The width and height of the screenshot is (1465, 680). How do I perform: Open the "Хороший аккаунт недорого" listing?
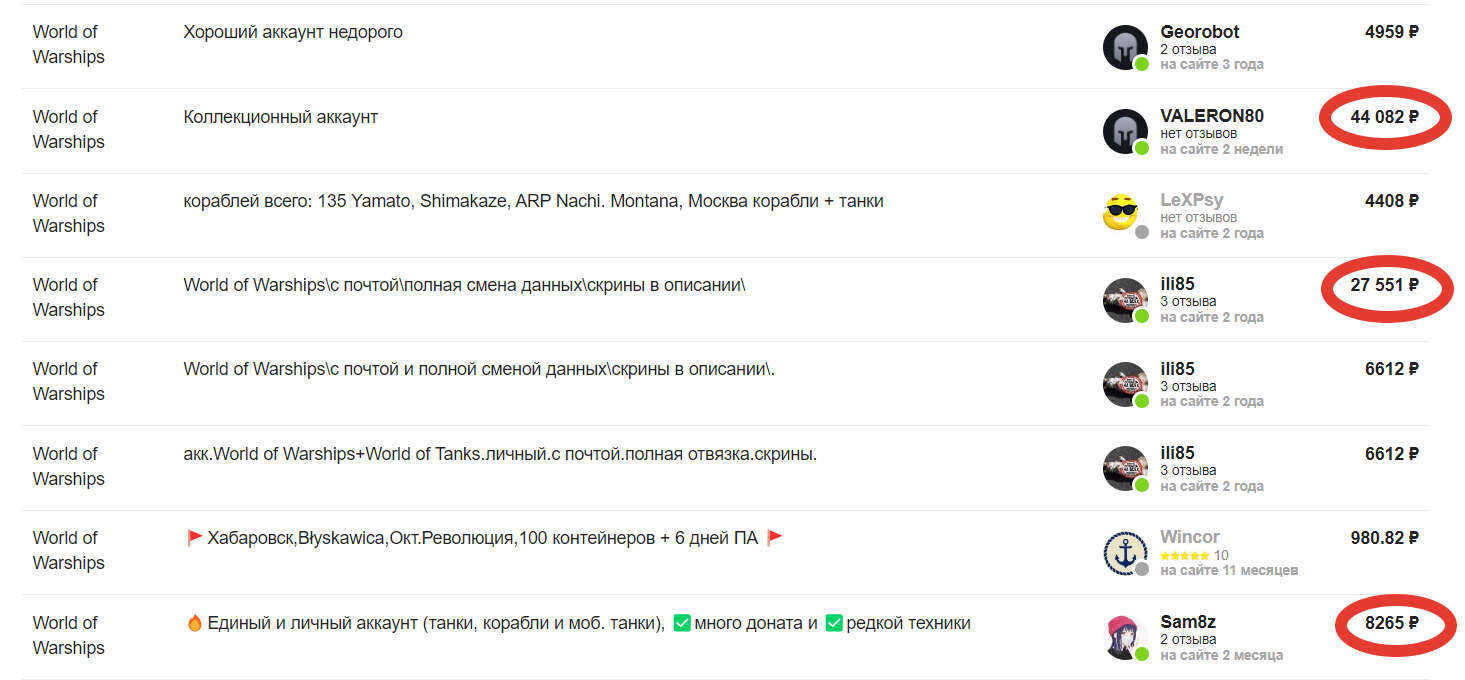pyautogui.click(x=293, y=32)
